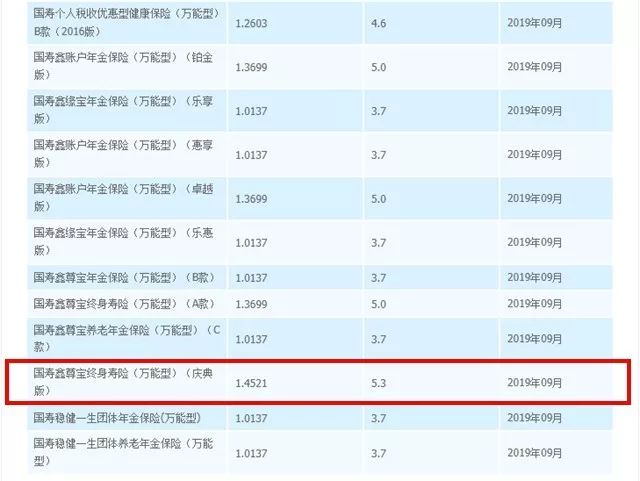The width and height of the screenshot is (640, 481).
Task: Select product name 国寿鑫尊宝养老年金保险（C款）
Action: (127, 338)
